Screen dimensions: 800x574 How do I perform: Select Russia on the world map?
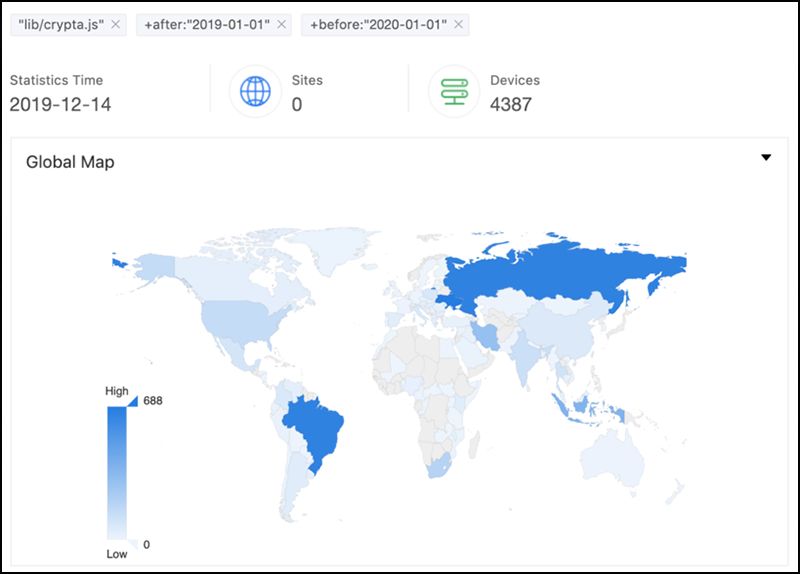tap(560, 275)
